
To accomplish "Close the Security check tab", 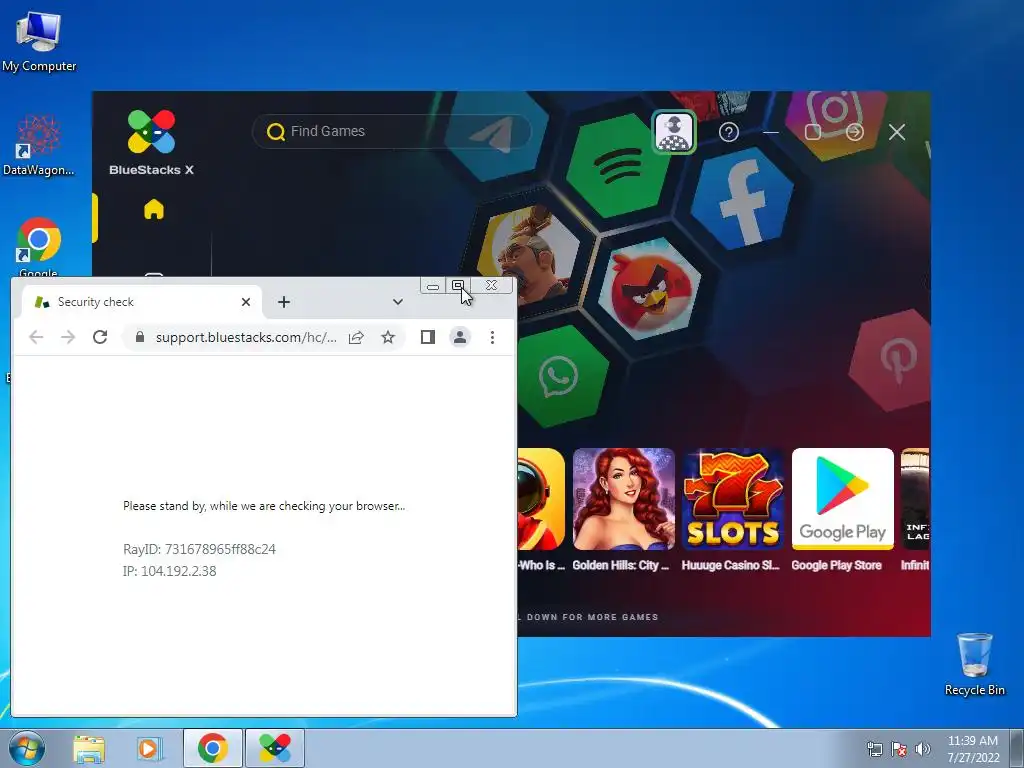I will click(246, 302).
